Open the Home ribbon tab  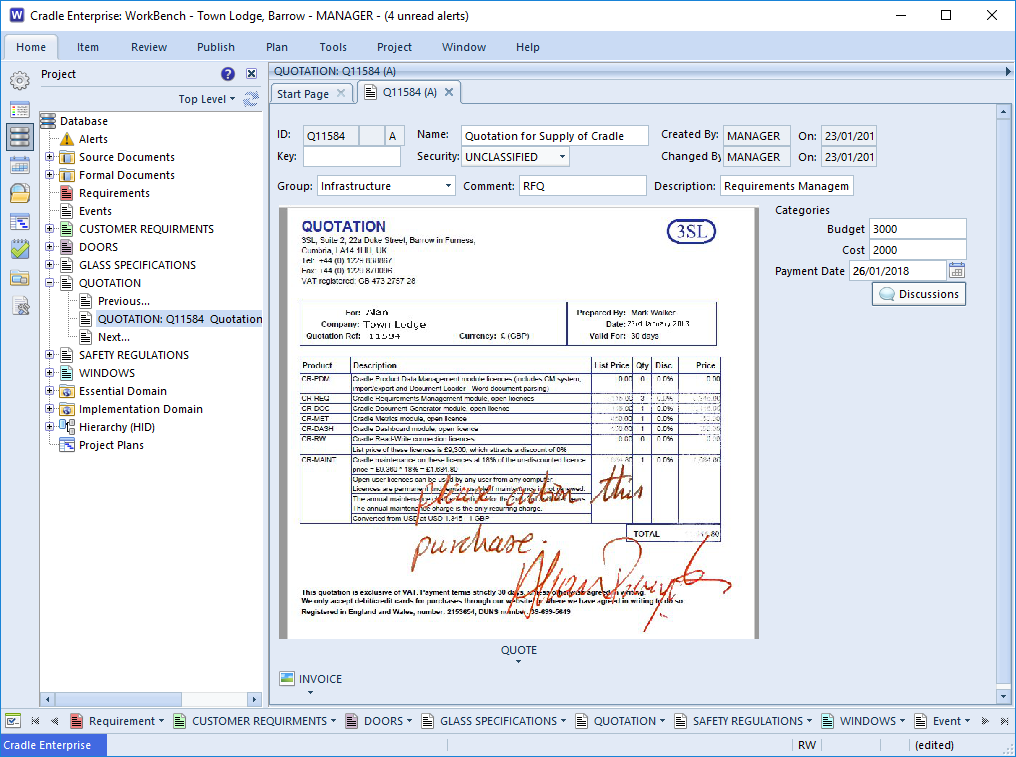point(31,47)
